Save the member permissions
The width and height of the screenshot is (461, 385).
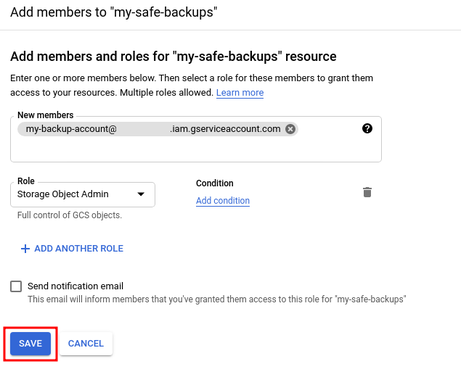pos(30,344)
